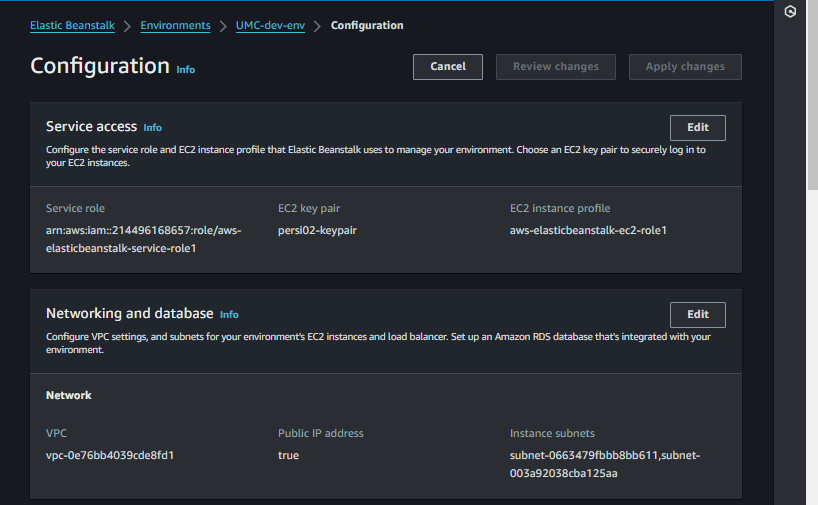Click the Instance subnets label
Image resolution: width=818 pixels, height=505 pixels.
pos(552,433)
